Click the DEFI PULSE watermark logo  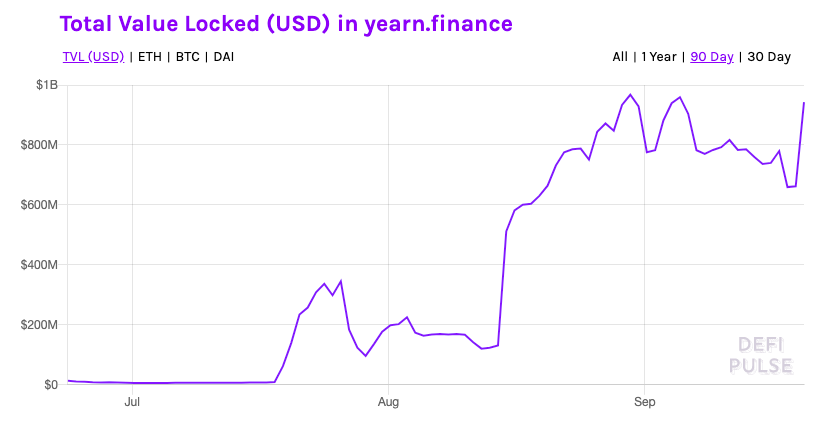coord(765,355)
